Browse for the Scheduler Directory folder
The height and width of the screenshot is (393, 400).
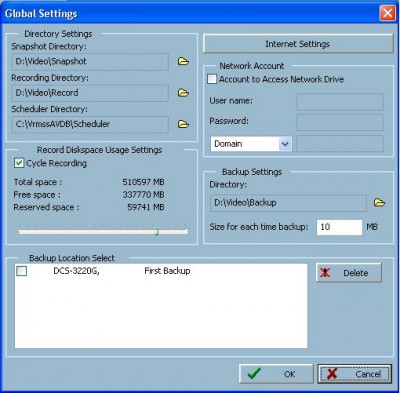[x=183, y=124]
